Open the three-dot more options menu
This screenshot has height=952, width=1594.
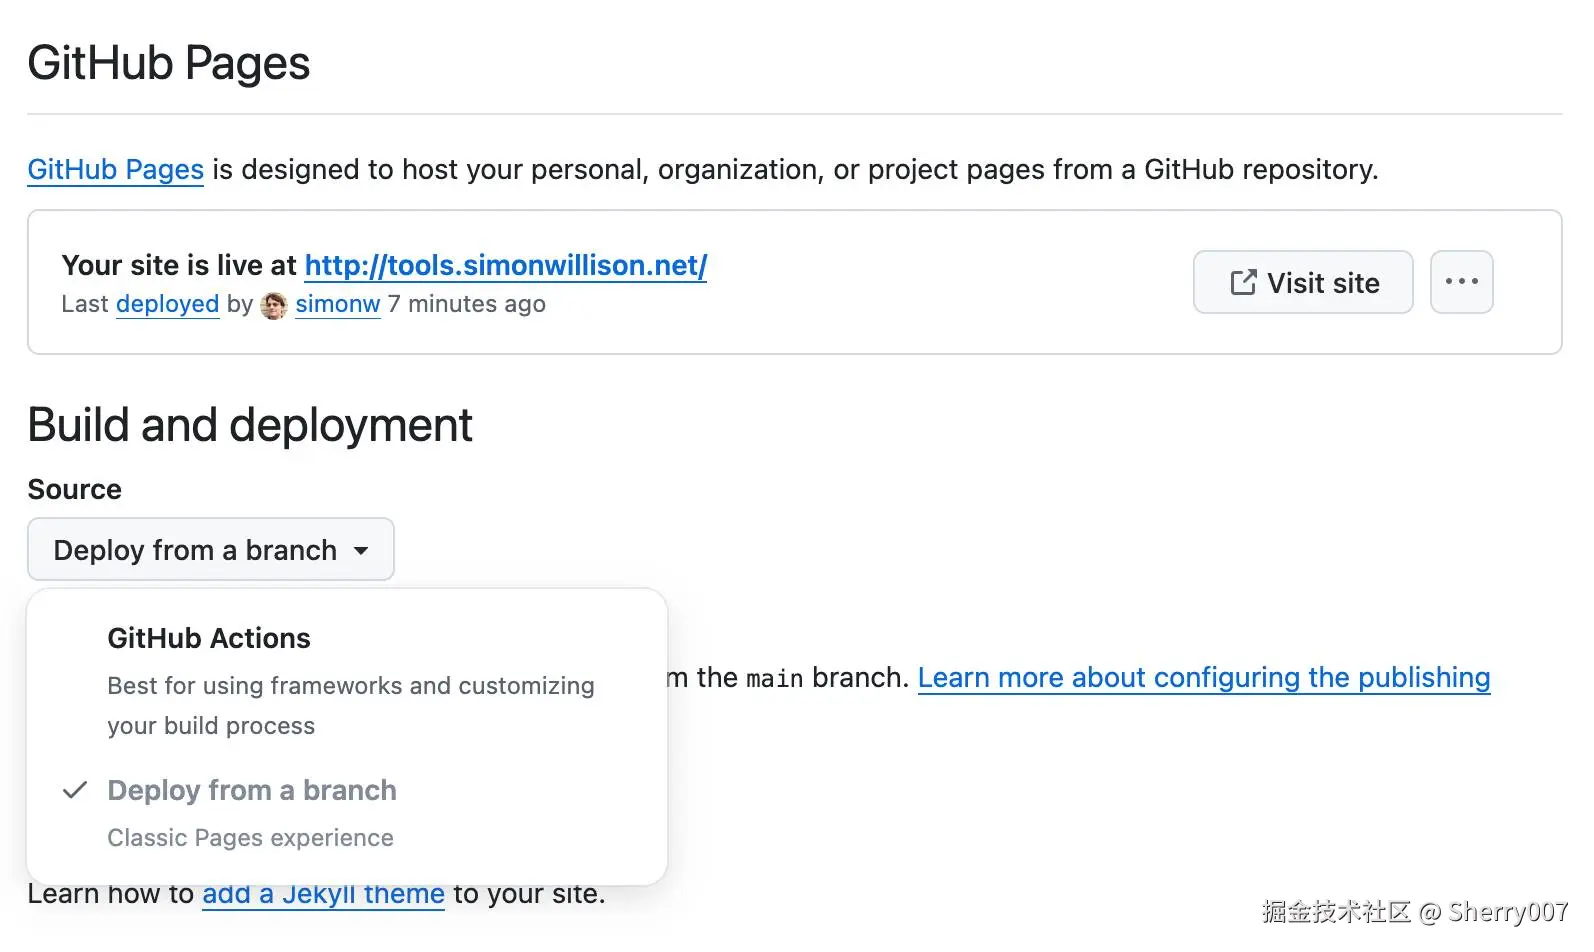click(x=1461, y=282)
